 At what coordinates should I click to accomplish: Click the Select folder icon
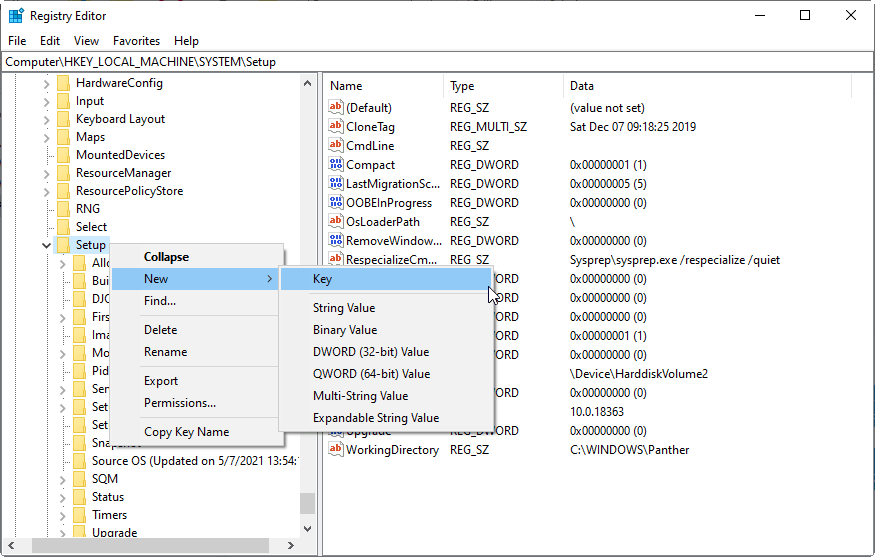click(64, 227)
